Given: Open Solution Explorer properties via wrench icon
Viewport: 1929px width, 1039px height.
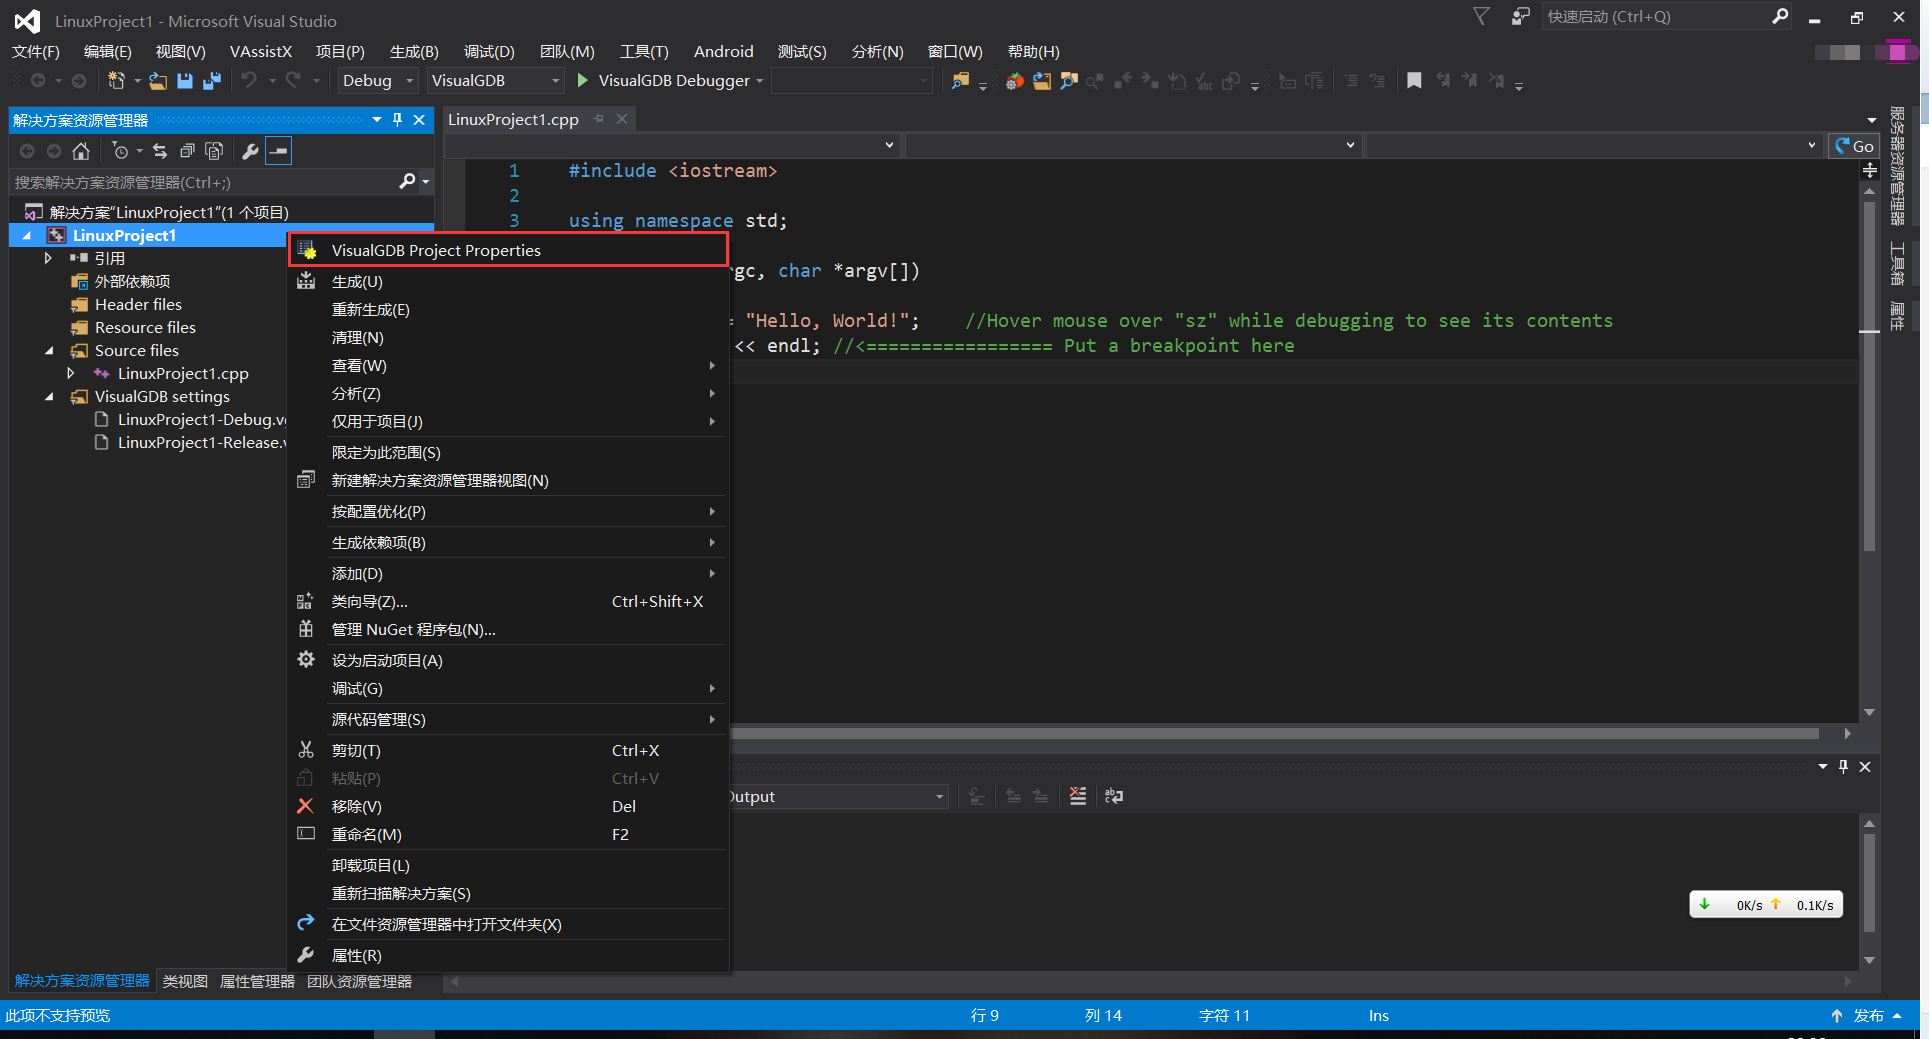Looking at the screenshot, I should [250, 151].
